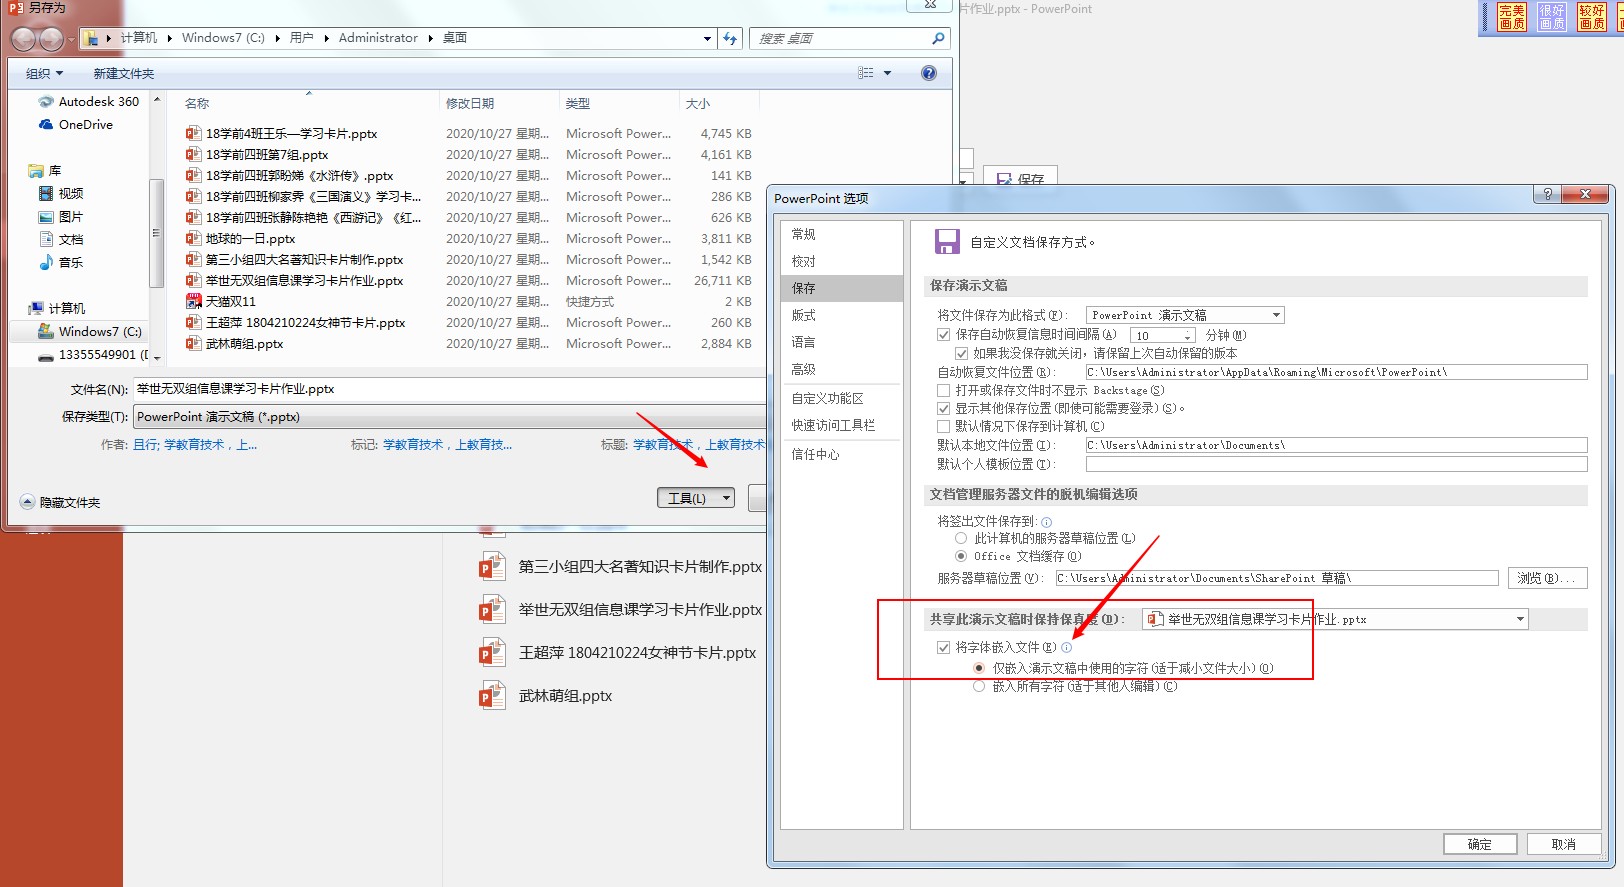
Task: Click the forward navigation arrow in Save As dialog
Action: click(x=51, y=39)
